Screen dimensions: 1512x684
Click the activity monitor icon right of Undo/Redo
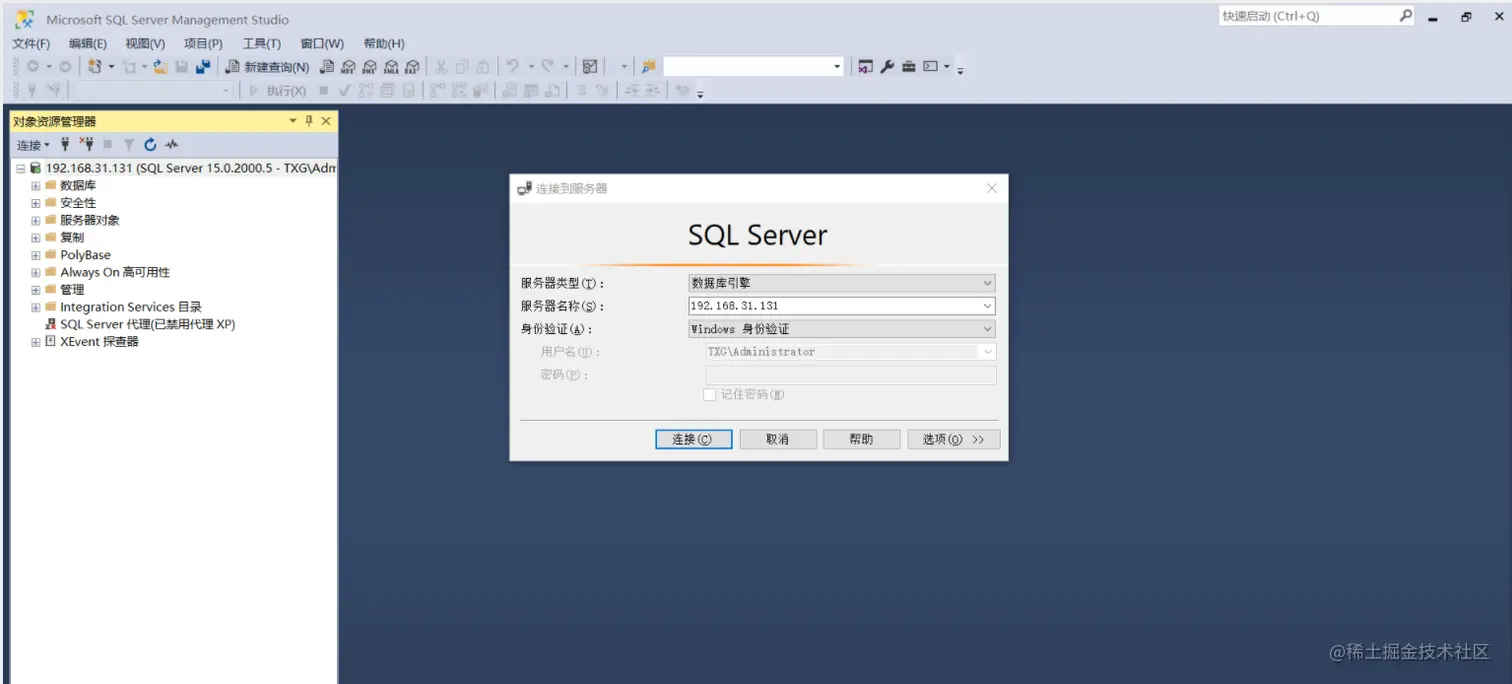pyautogui.click(x=590, y=67)
